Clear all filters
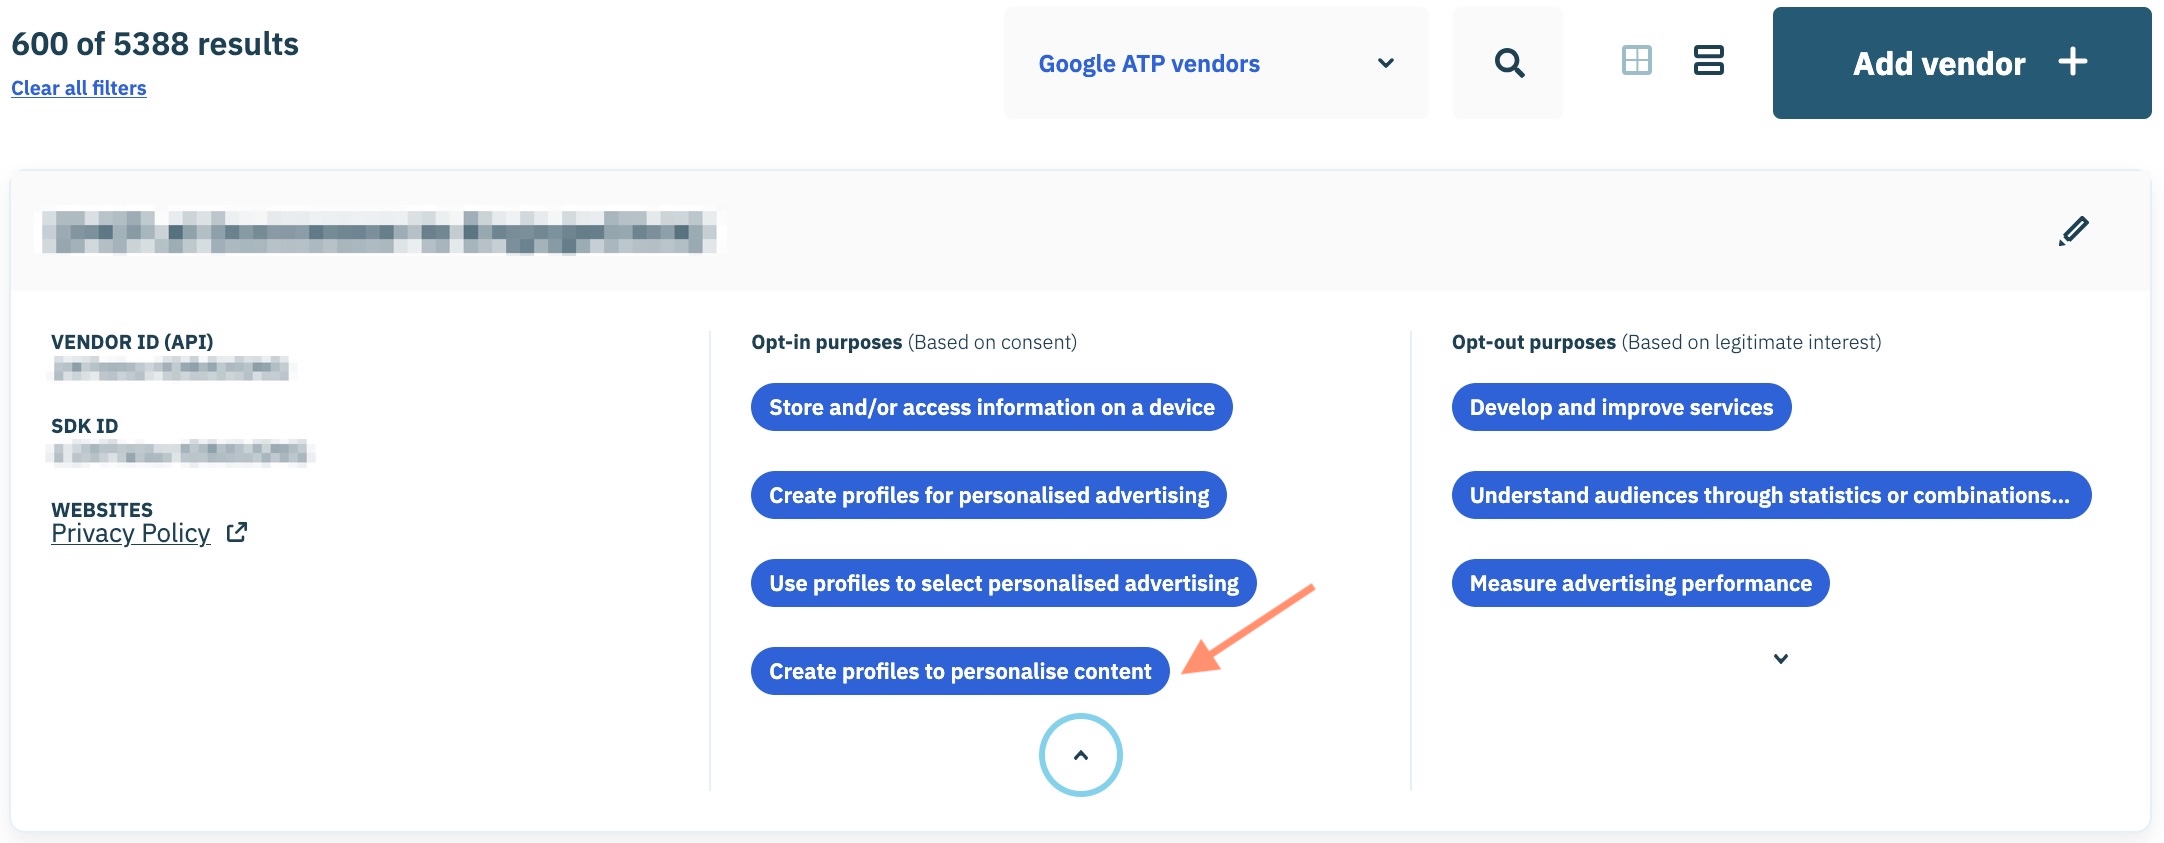The width and height of the screenshot is (2164, 843). (79, 88)
